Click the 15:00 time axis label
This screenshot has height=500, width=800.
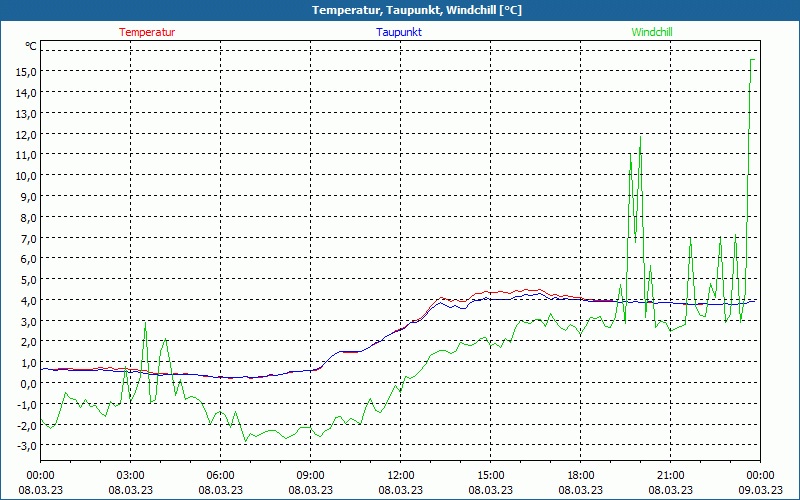pyautogui.click(x=491, y=476)
